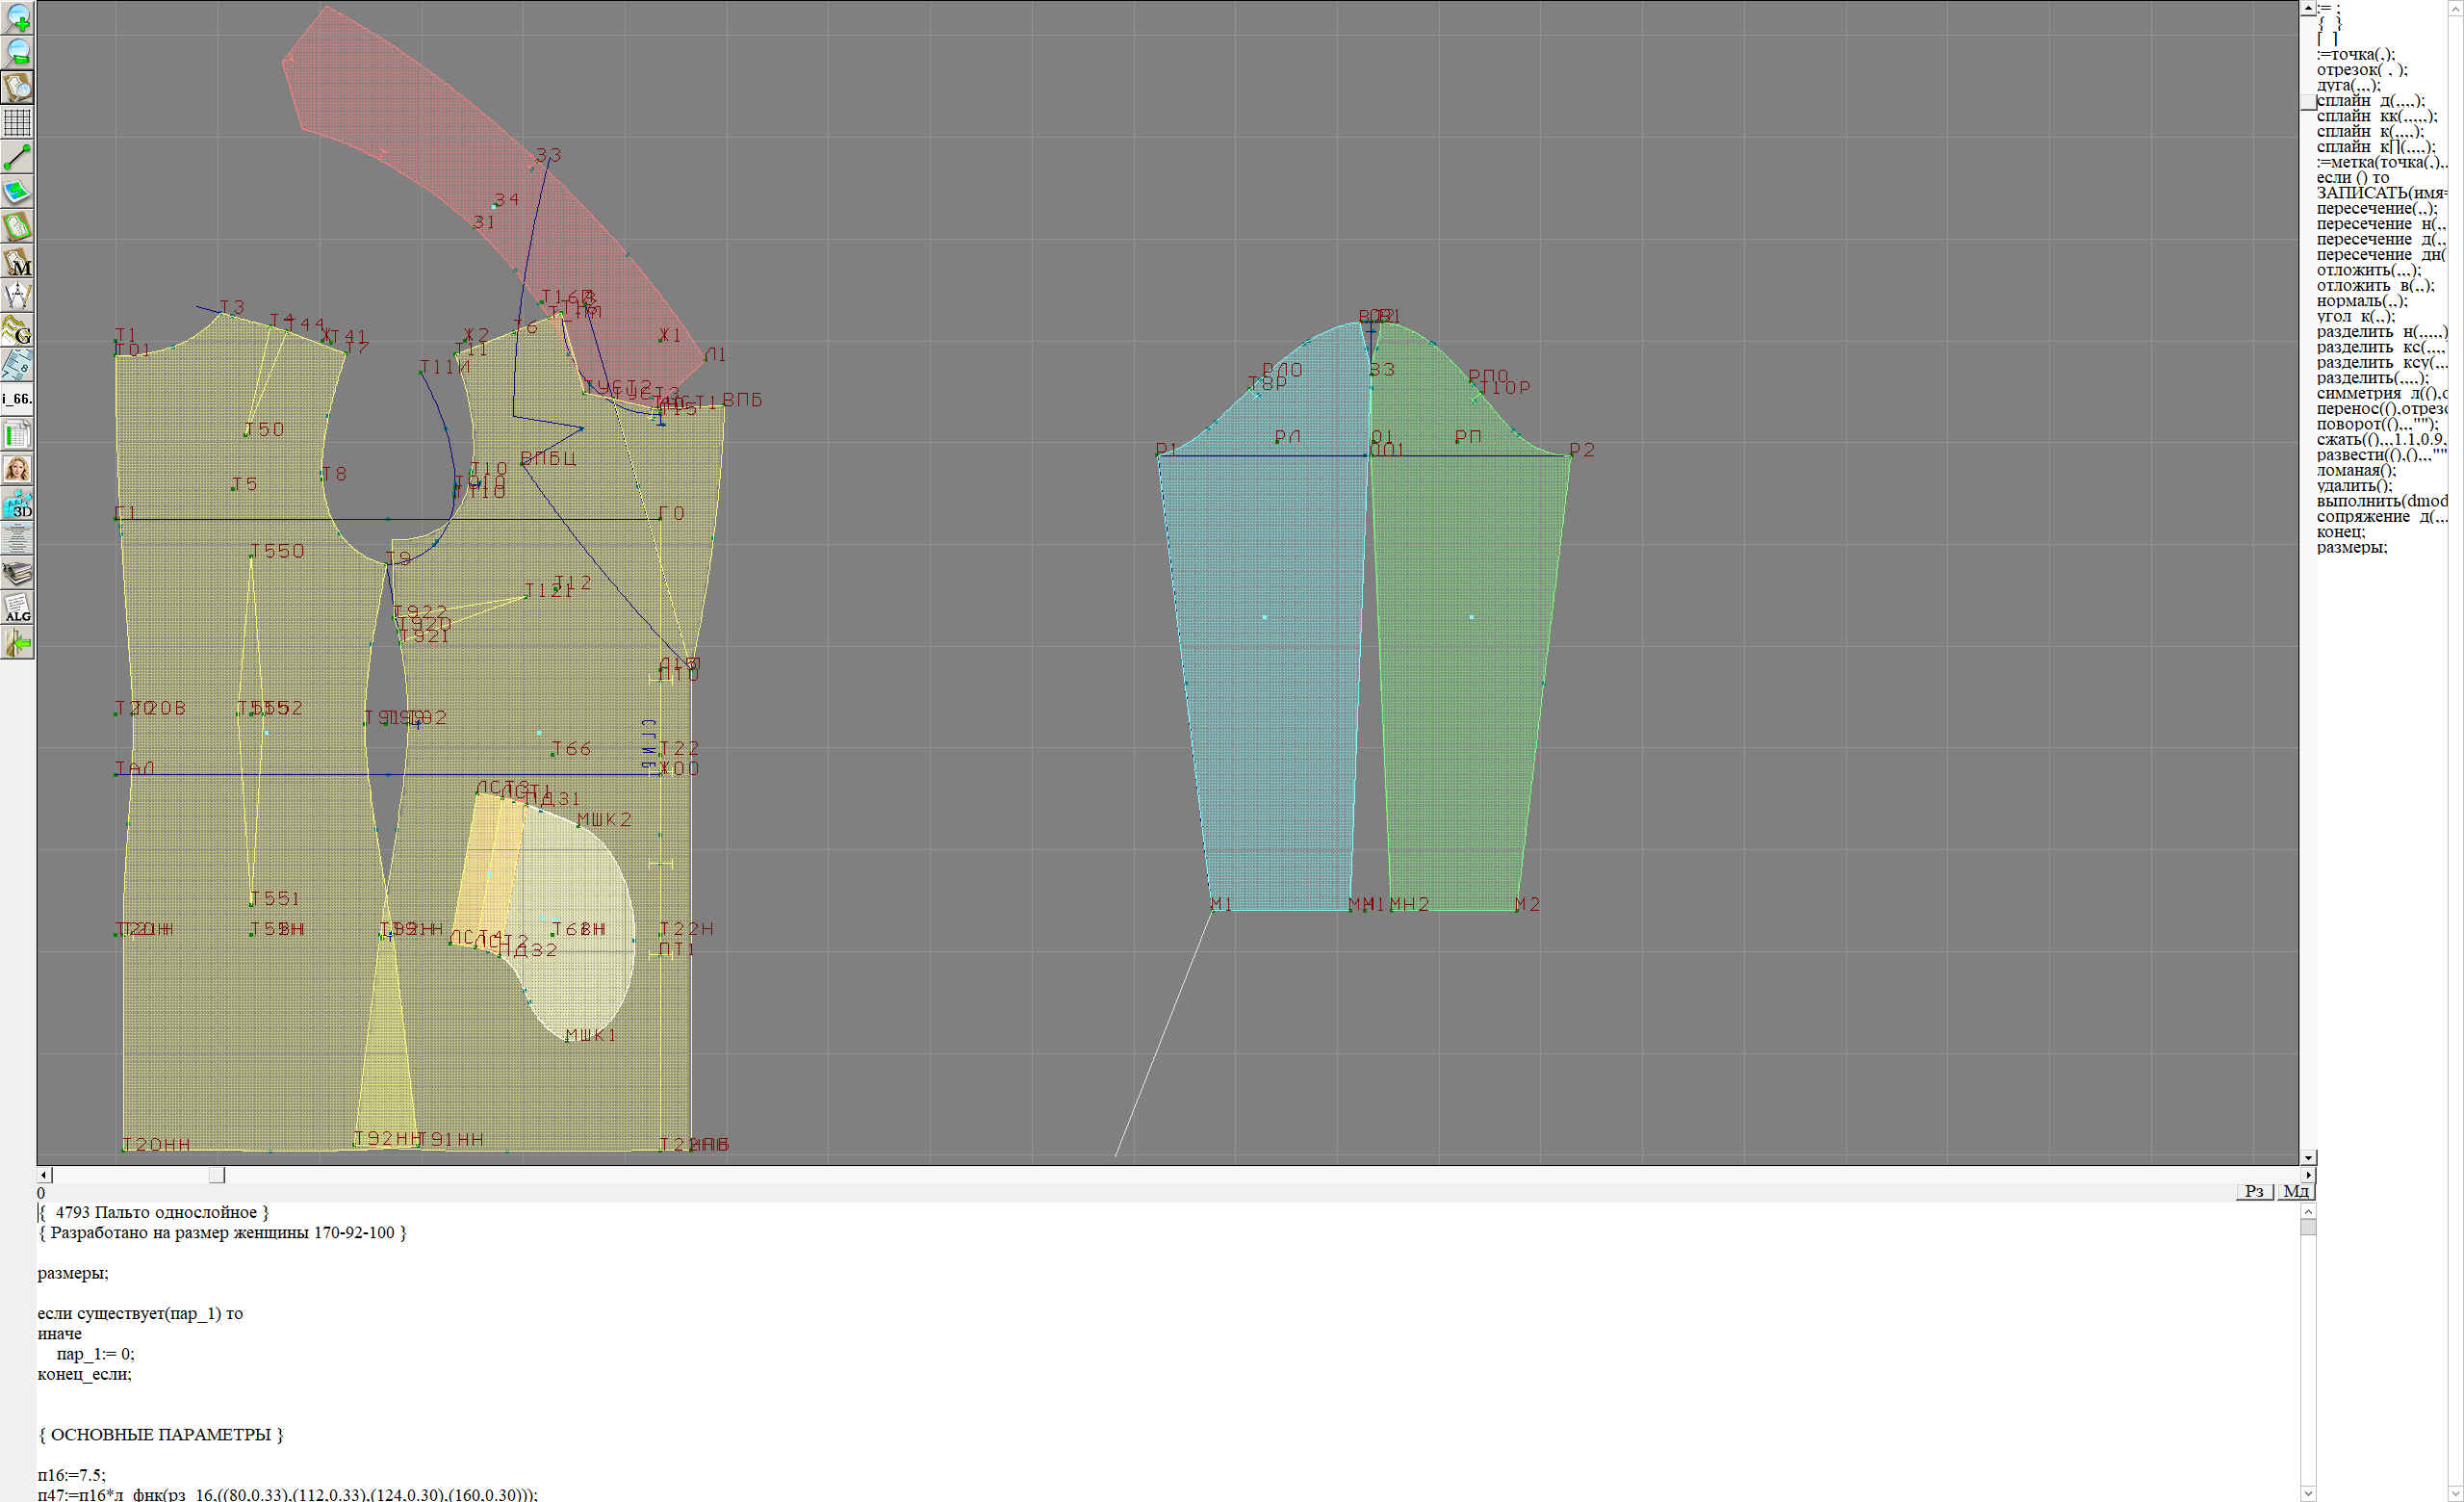Click the zoom out magnifier icon
This screenshot has height=1502, width=2464.
coord(17,52)
